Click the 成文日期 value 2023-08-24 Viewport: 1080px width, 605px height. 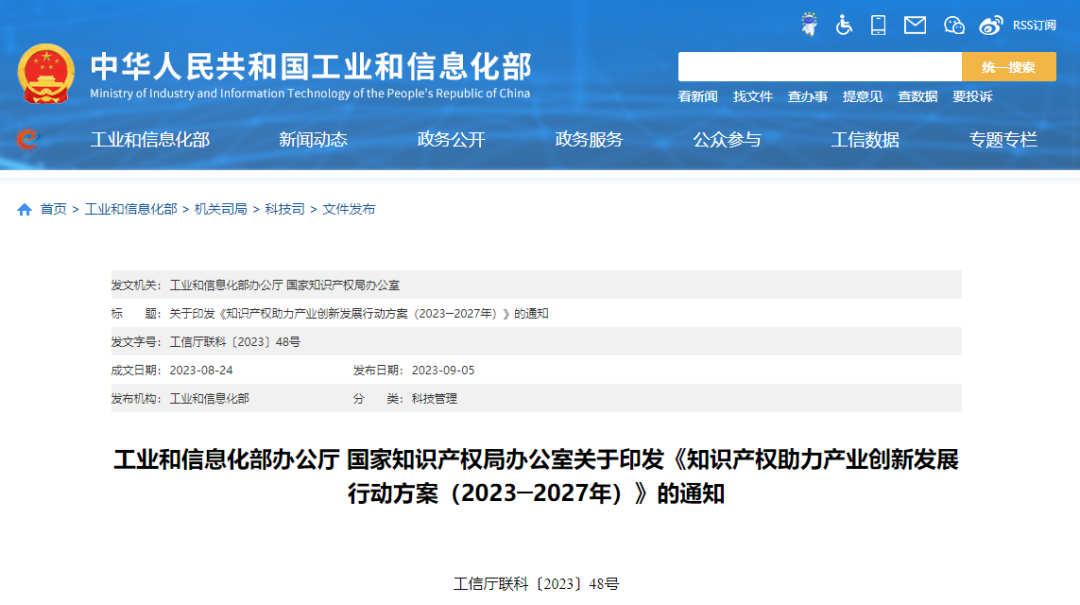(x=201, y=371)
